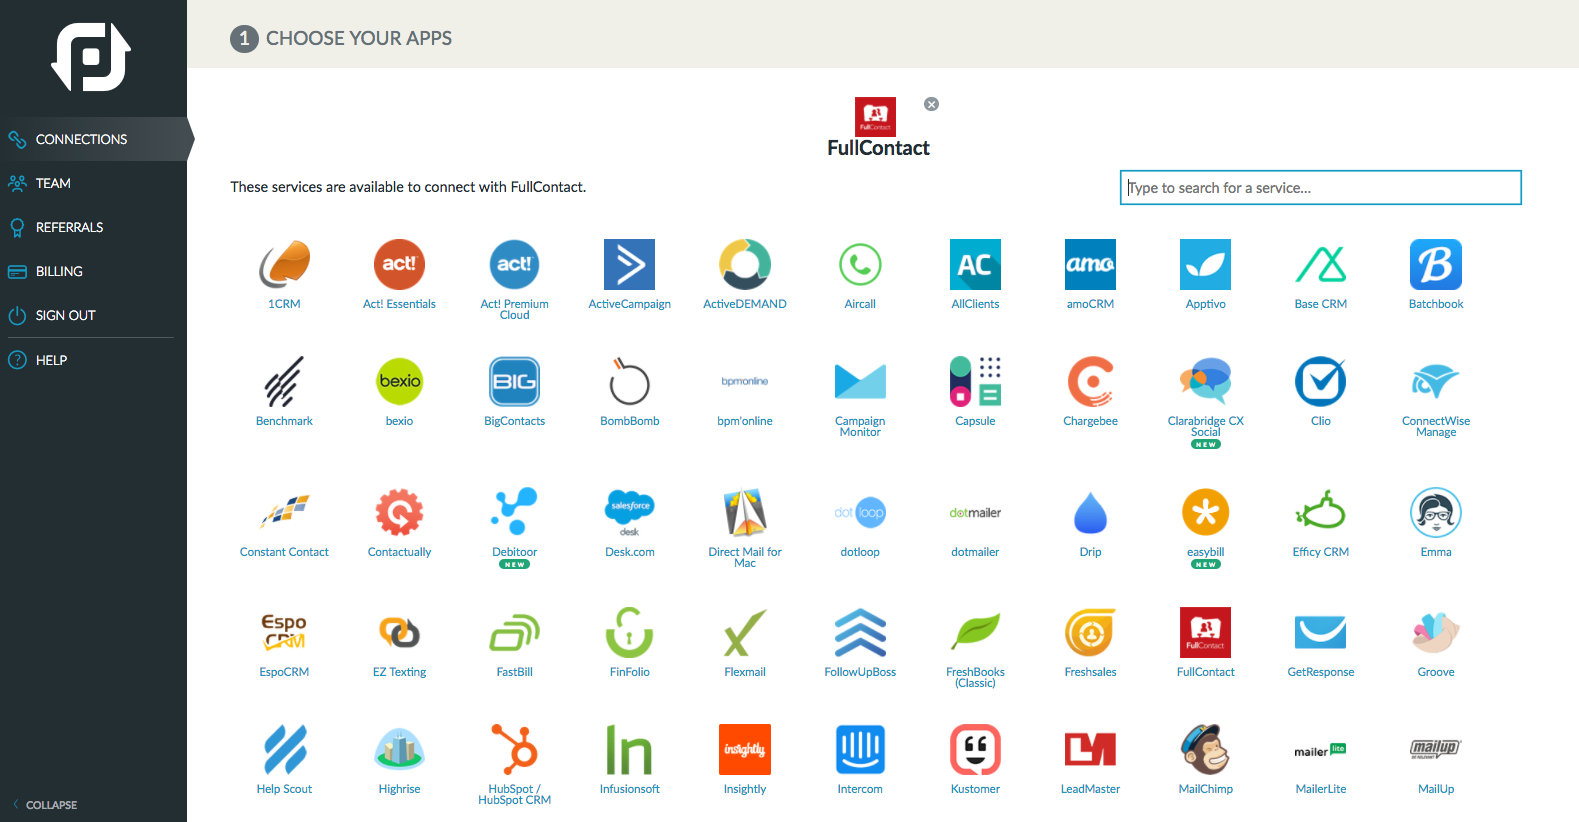The height and width of the screenshot is (822, 1579).
Task: Choose the BigContacts app
Action: (x=514, y=381)
